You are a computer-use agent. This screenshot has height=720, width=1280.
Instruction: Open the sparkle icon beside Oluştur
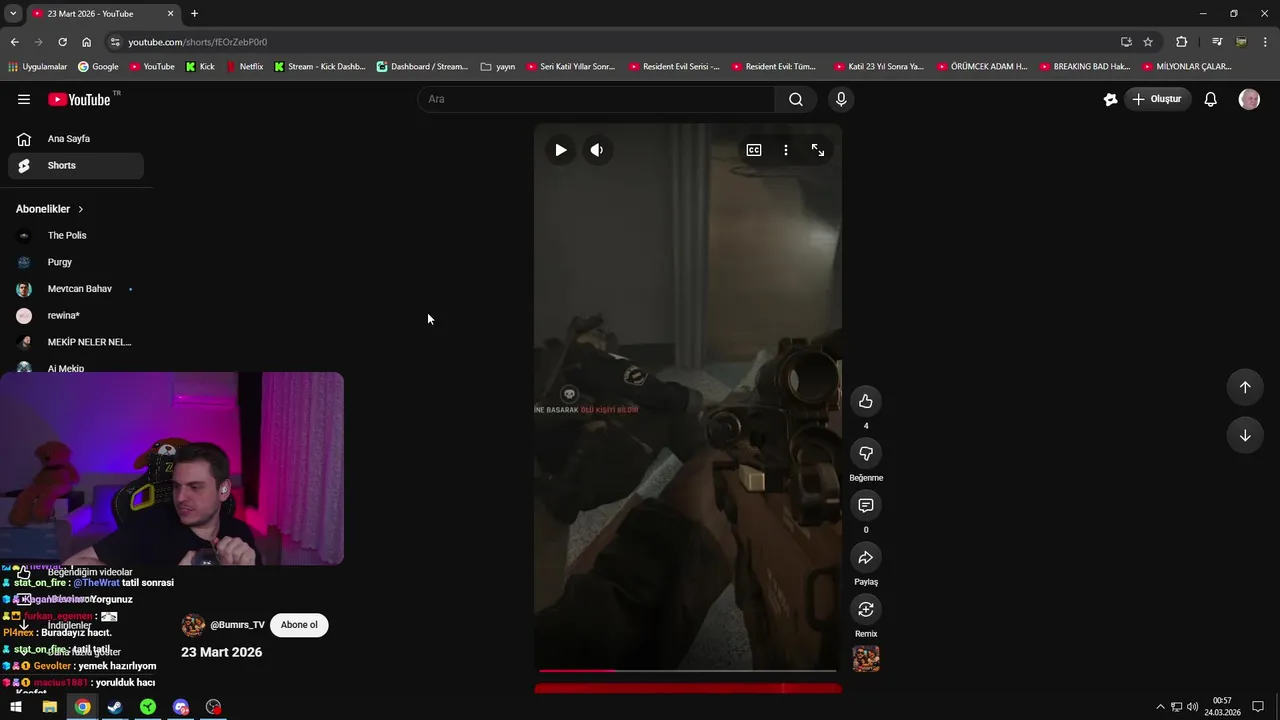click(1110, 99)
